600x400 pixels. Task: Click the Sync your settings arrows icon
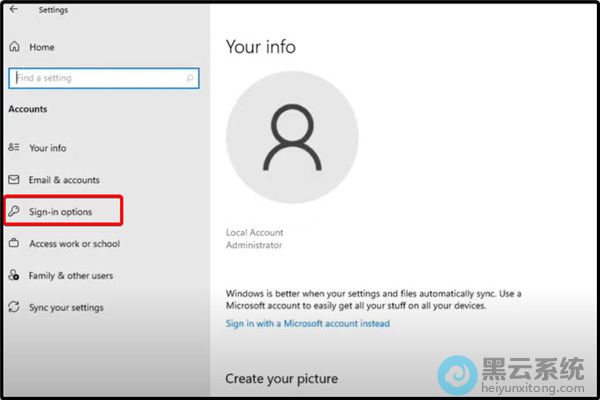[14, 307]
